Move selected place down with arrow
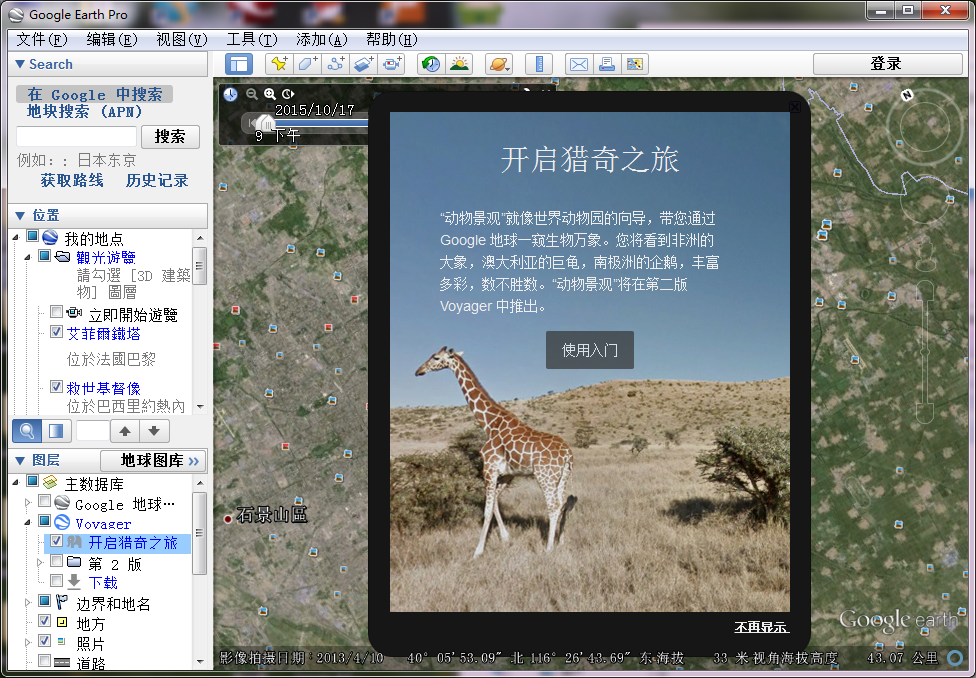The width and height of the screenshot is (976, 678). (x=154, y=431)
